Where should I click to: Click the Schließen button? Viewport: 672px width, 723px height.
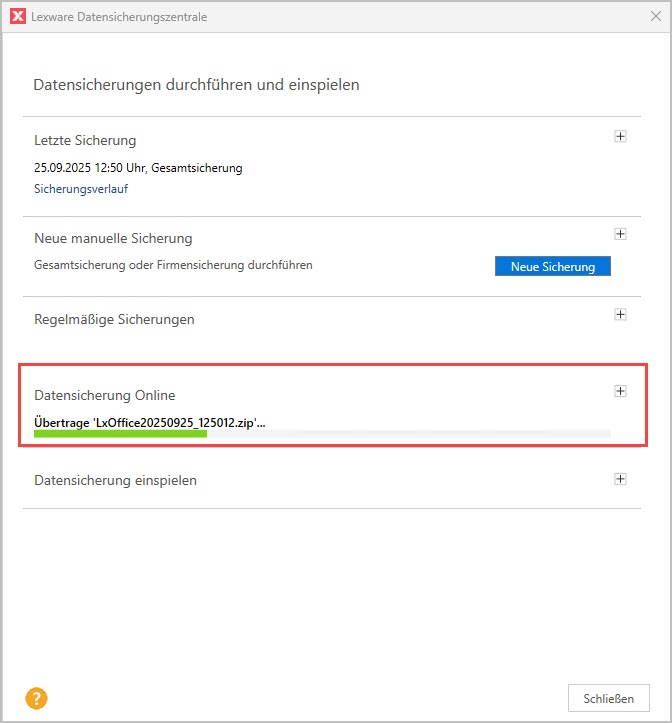tap(608, 697)
